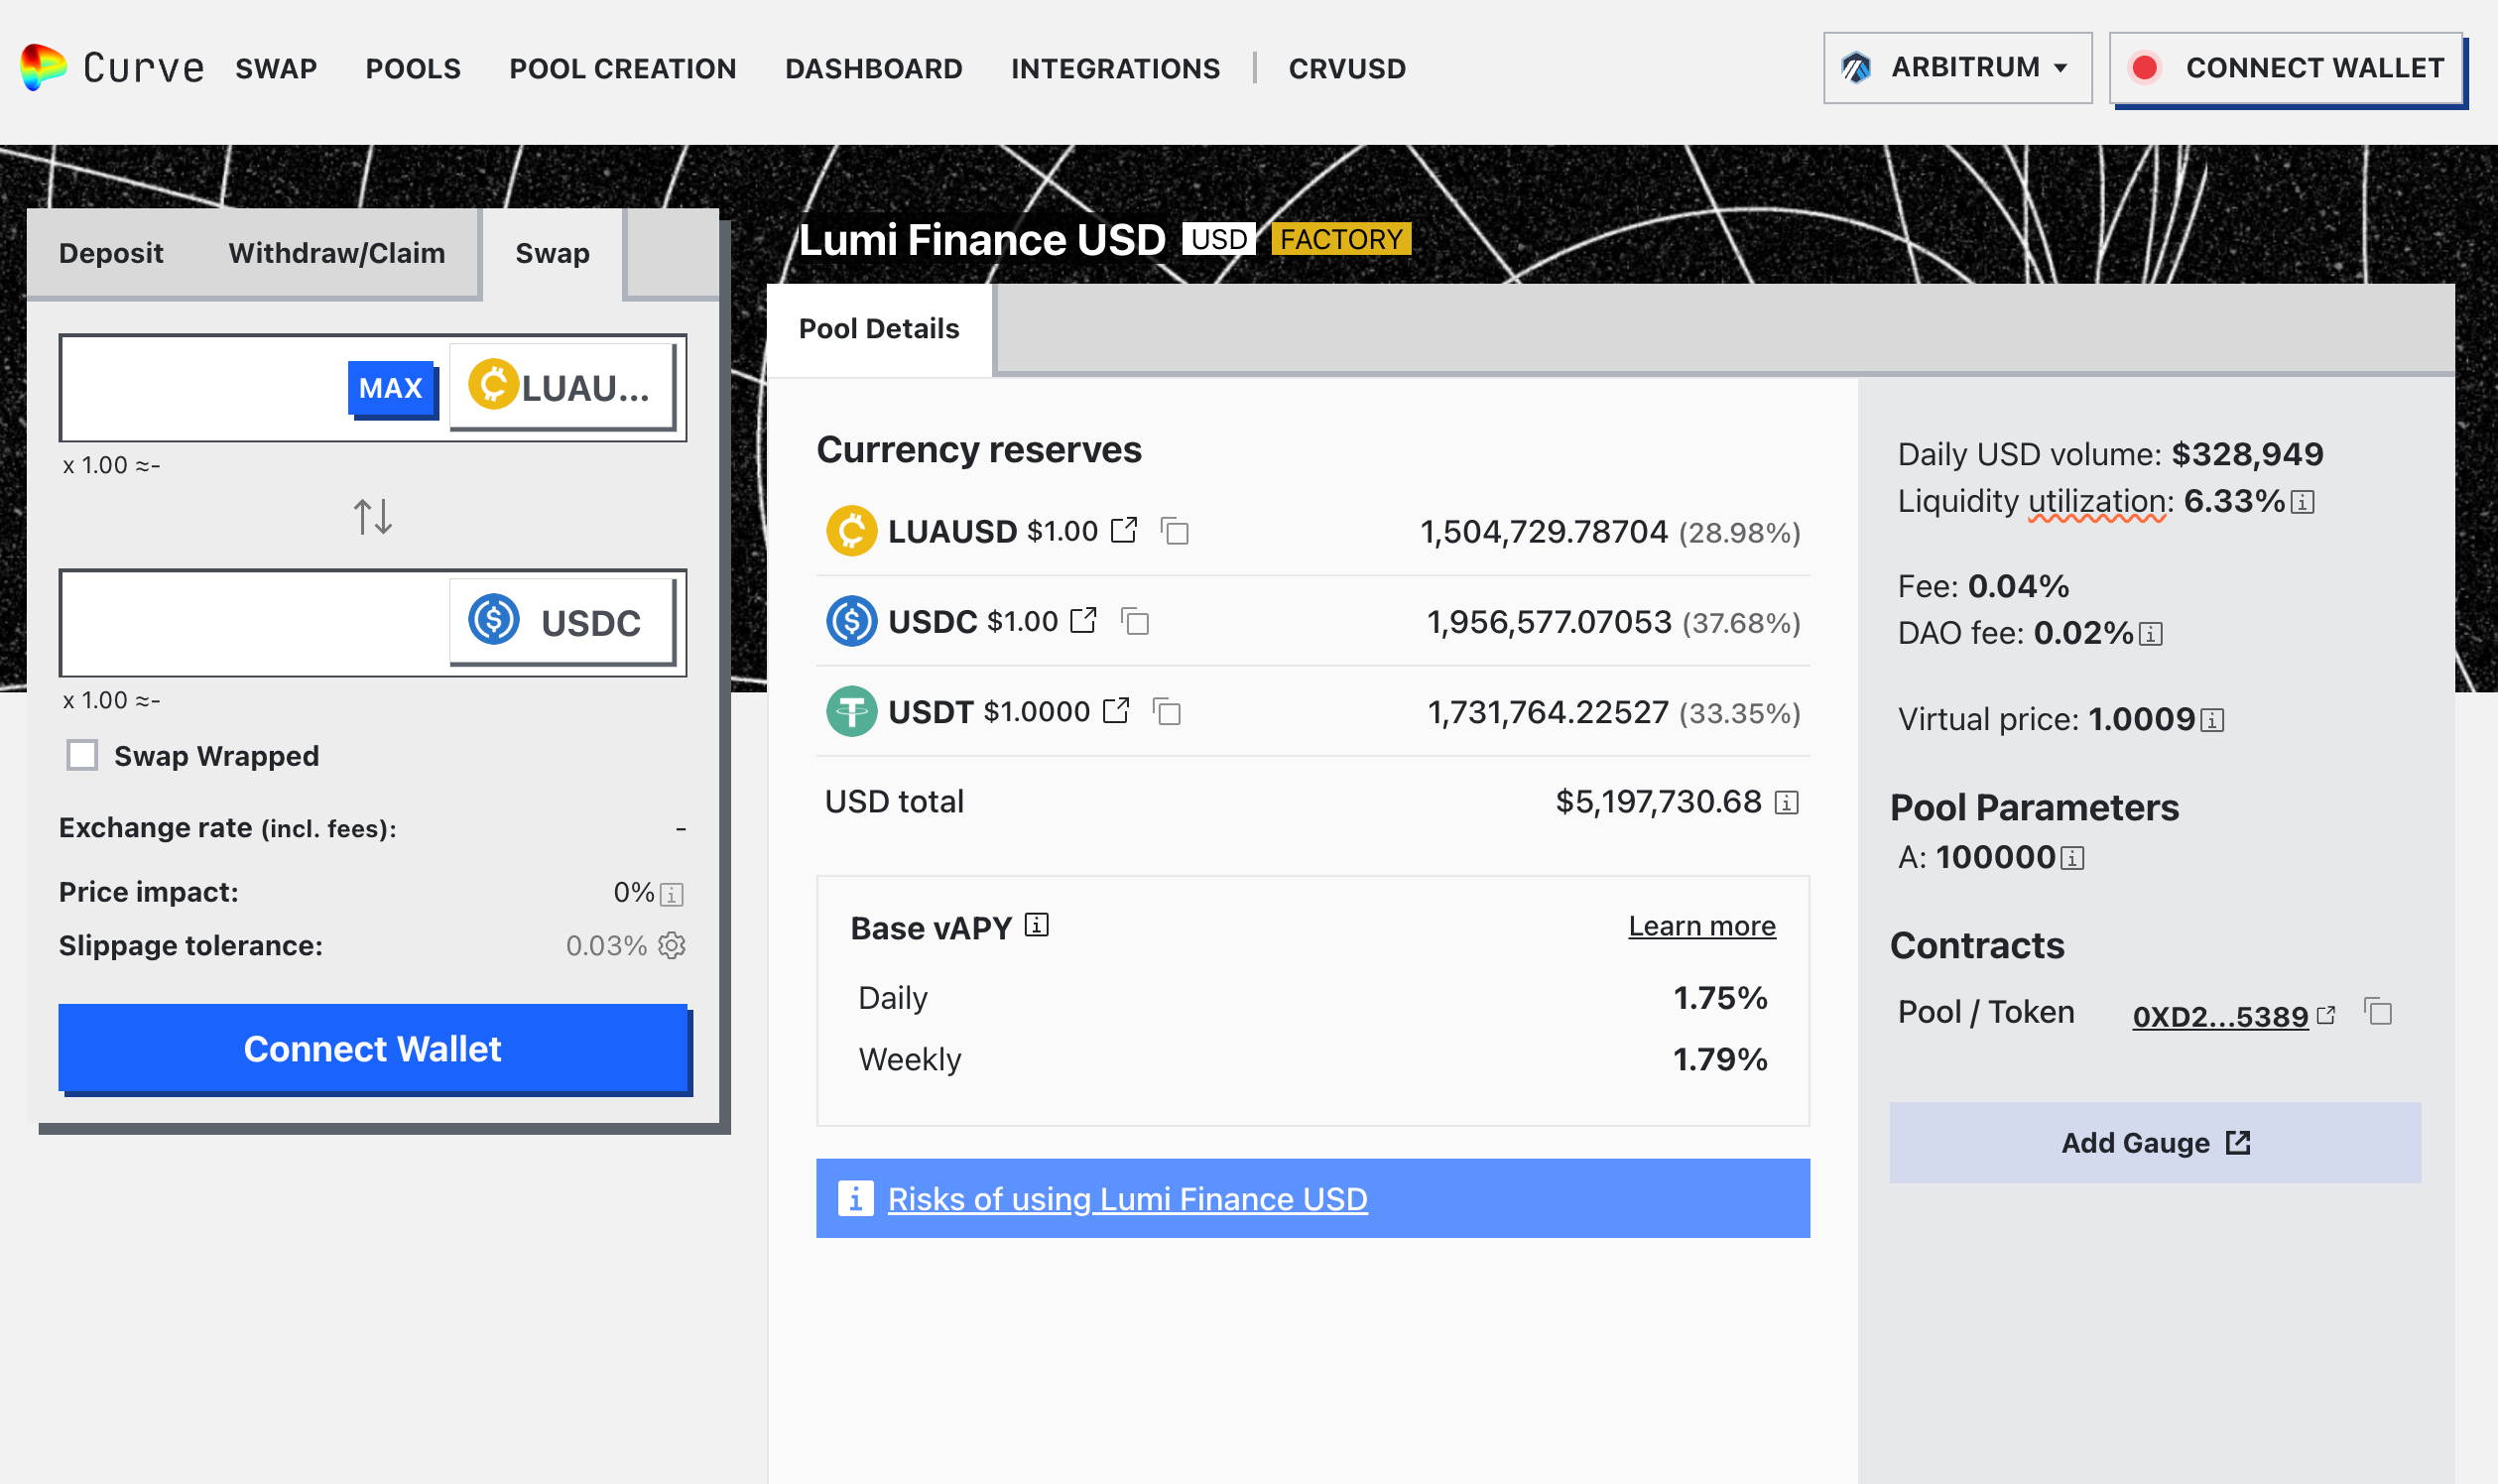This screenshot has width=2498, height=1484.
Task: Copy pool contract address icon
Action: point(2378,1012)
